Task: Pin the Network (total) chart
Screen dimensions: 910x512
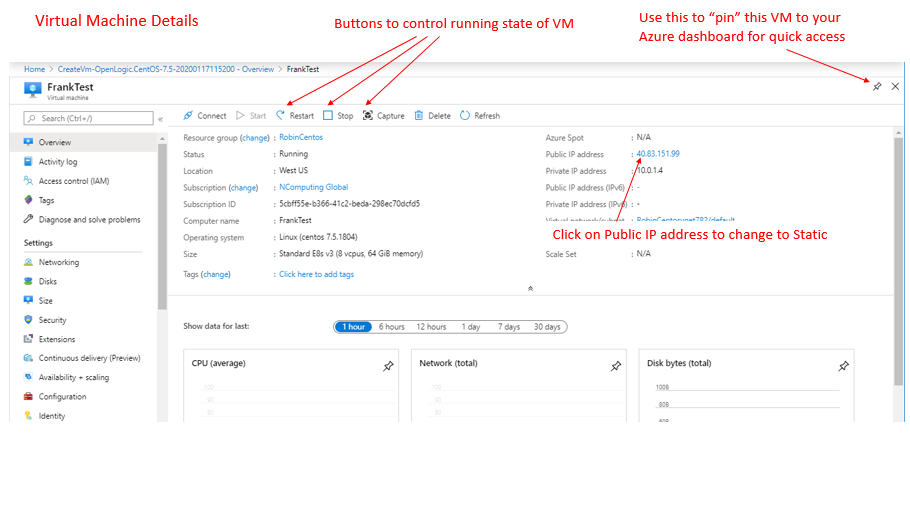Action: coord(616,366)
